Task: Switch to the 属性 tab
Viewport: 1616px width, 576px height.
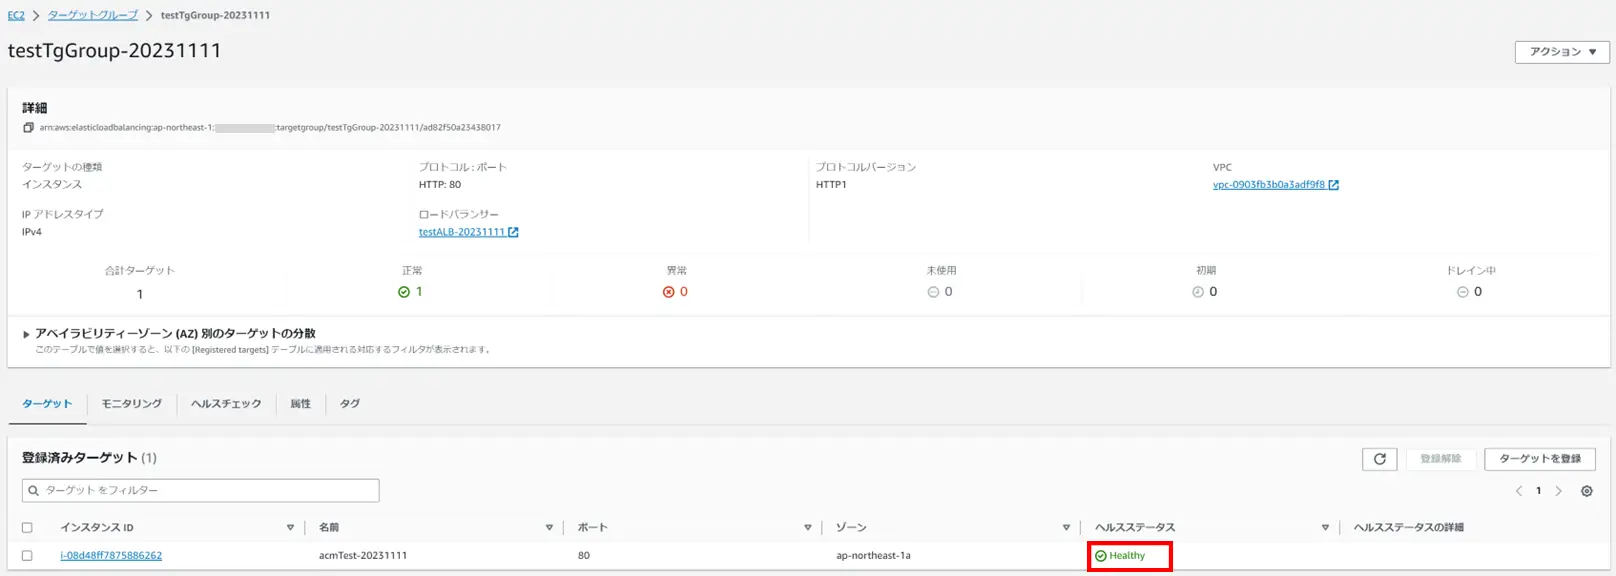Action: pos(300,404)
